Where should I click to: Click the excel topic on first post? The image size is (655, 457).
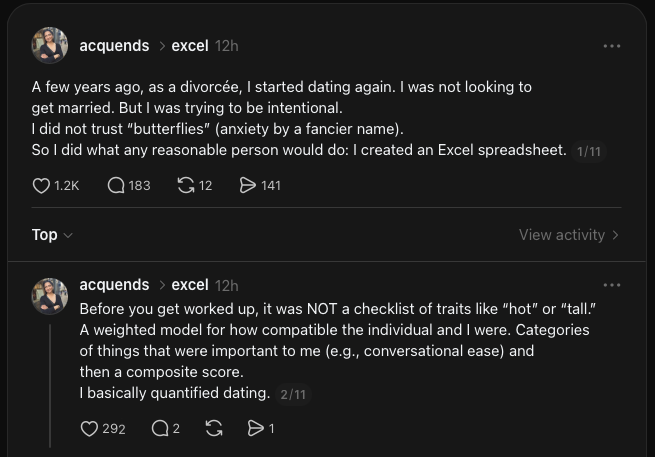[190, 46]
